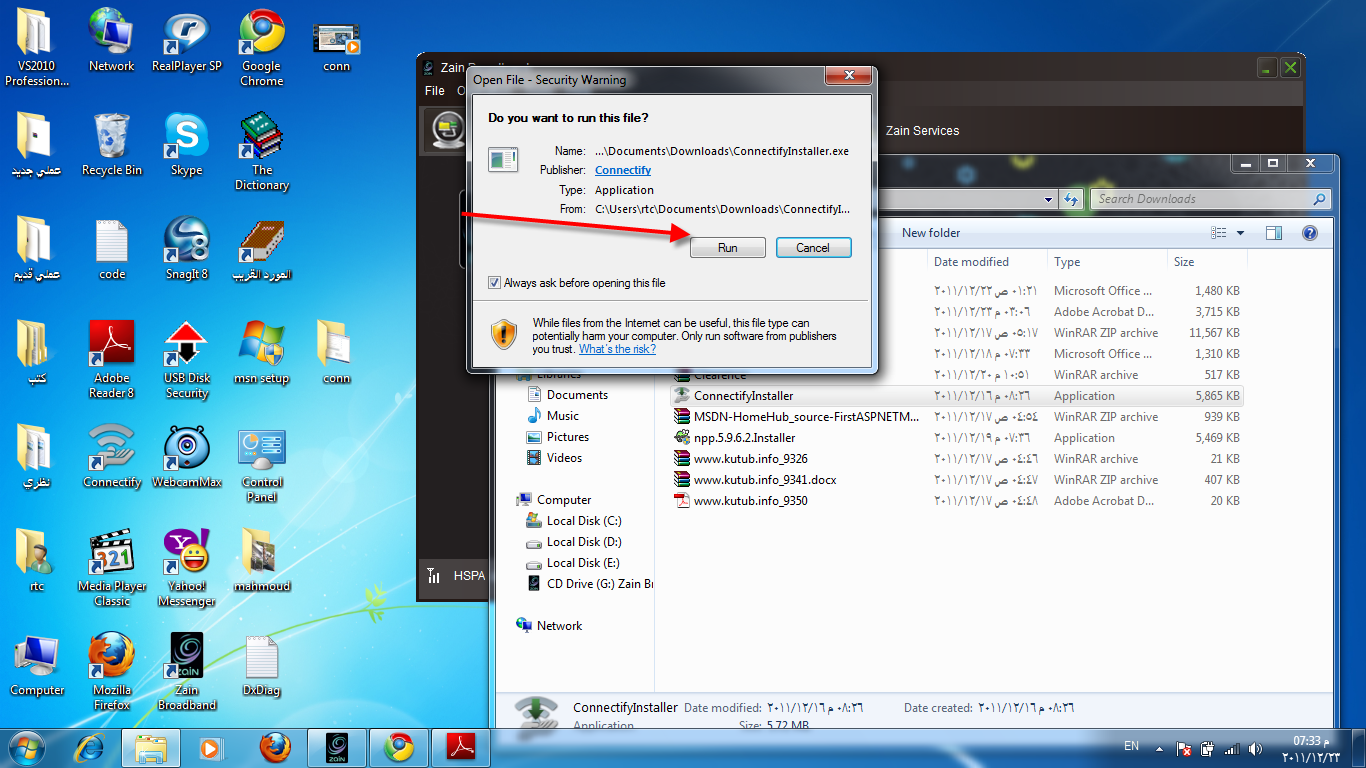Viewport: 1366px width, 768px height.
Task: Open Zain Services in the Zain window
Action: coord(922,131)
